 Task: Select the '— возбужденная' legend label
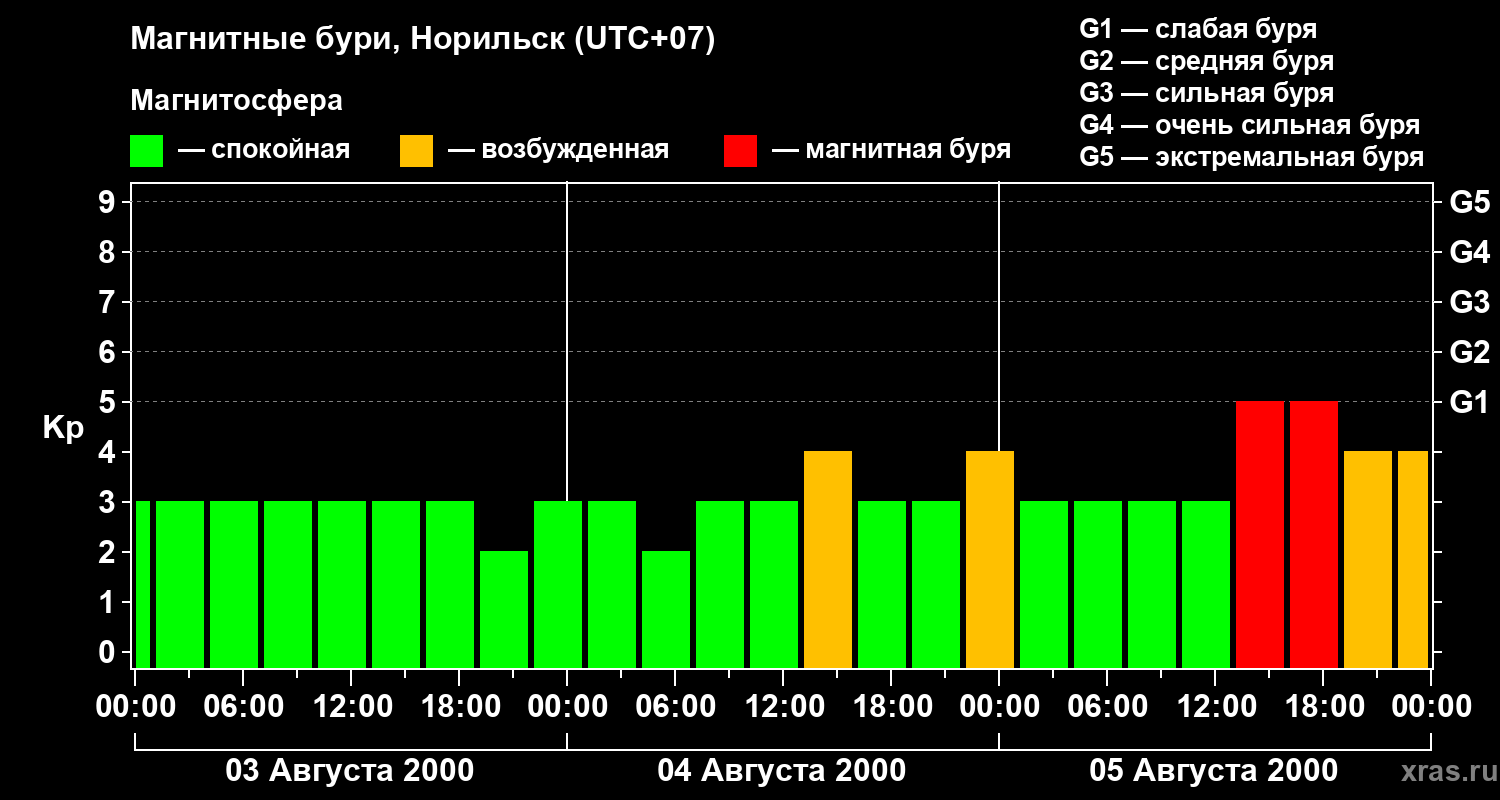(558, 150)
